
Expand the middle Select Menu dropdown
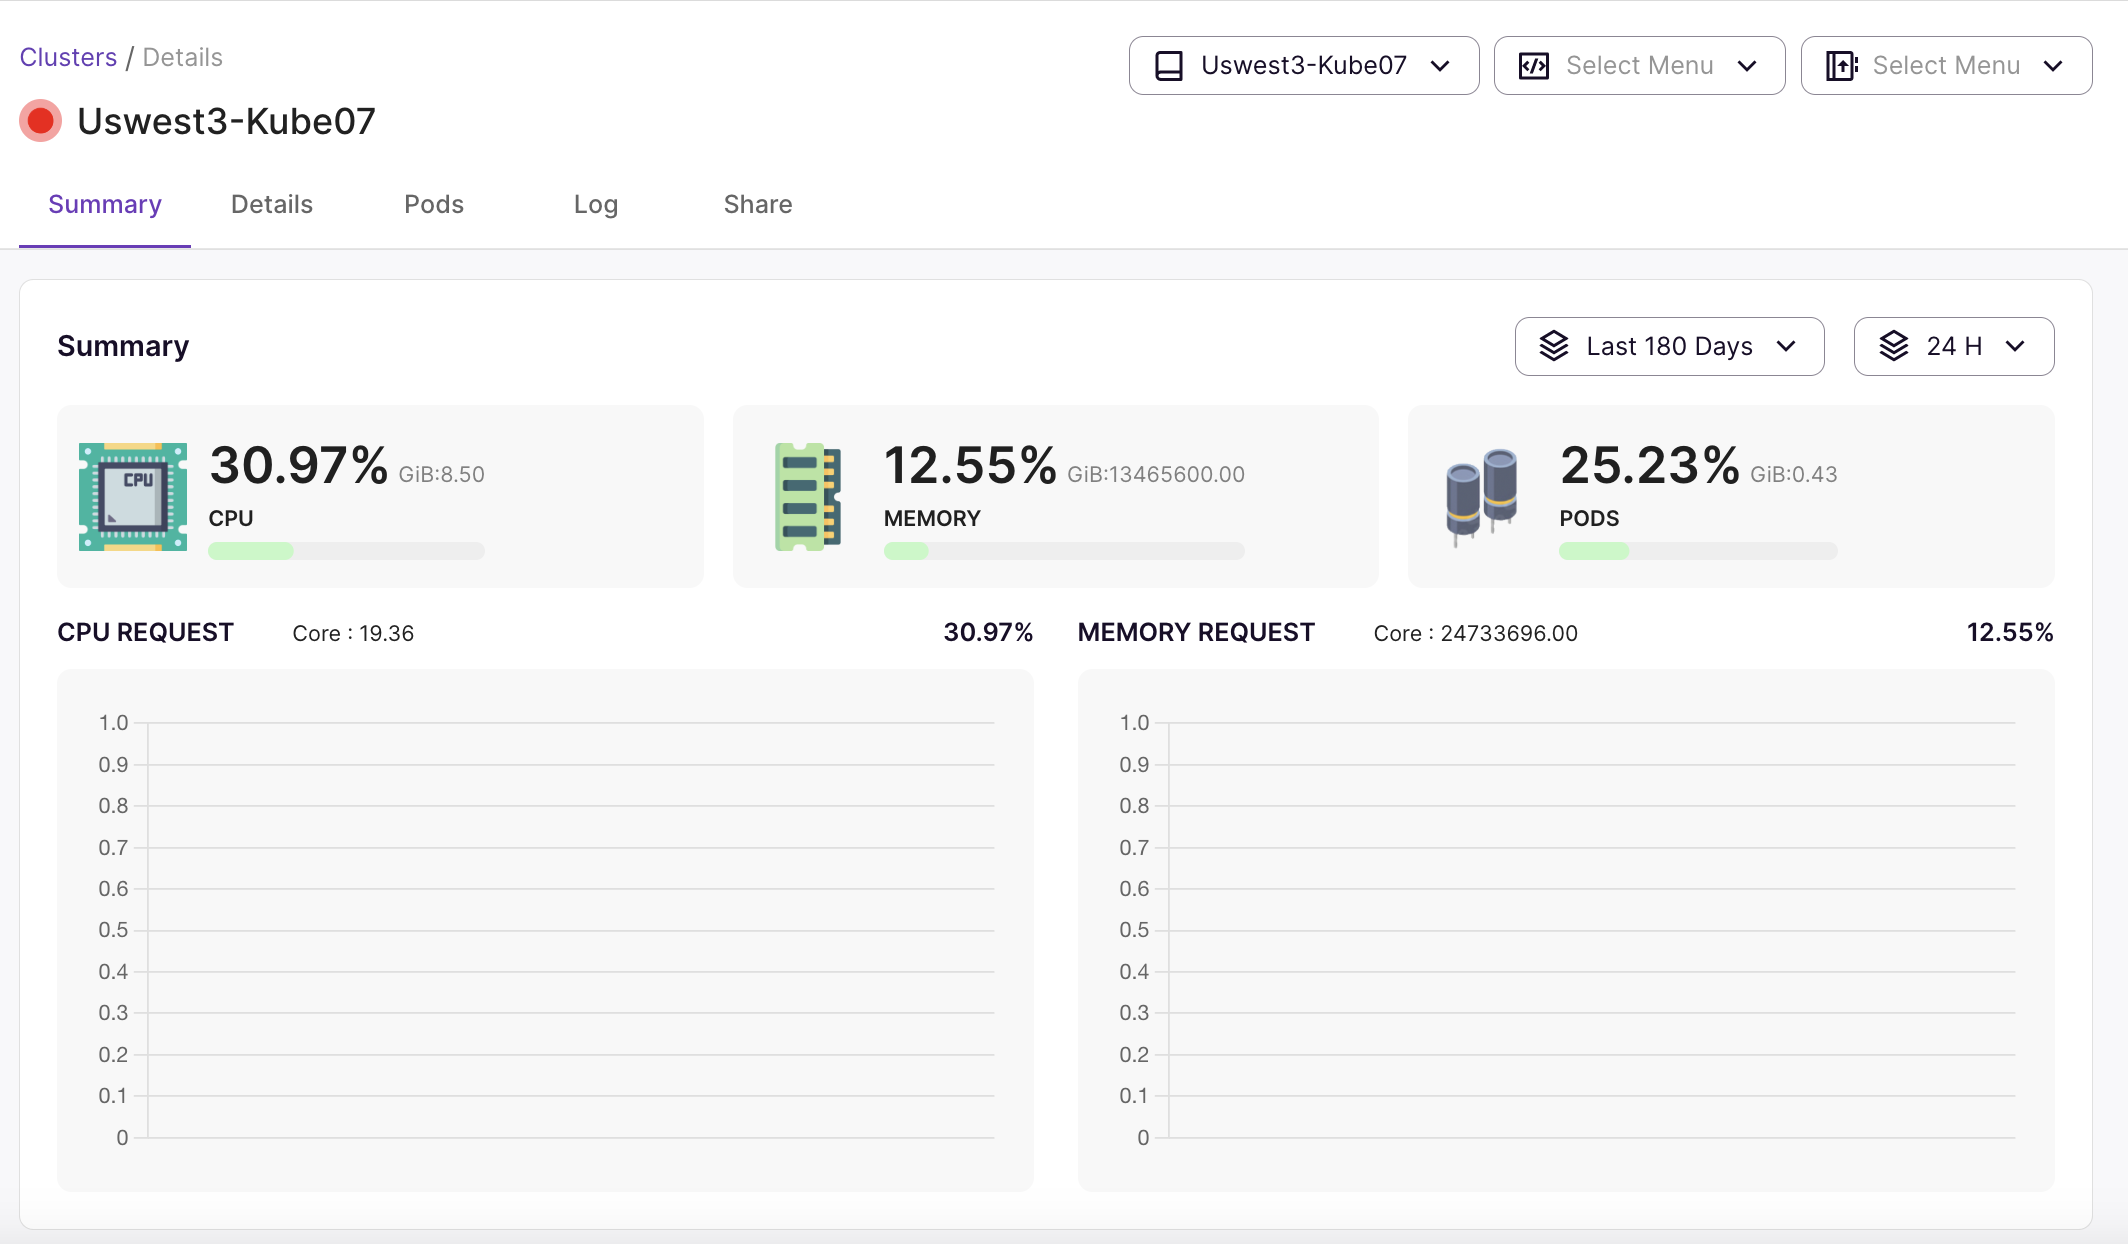click(x=1639, y=66)
